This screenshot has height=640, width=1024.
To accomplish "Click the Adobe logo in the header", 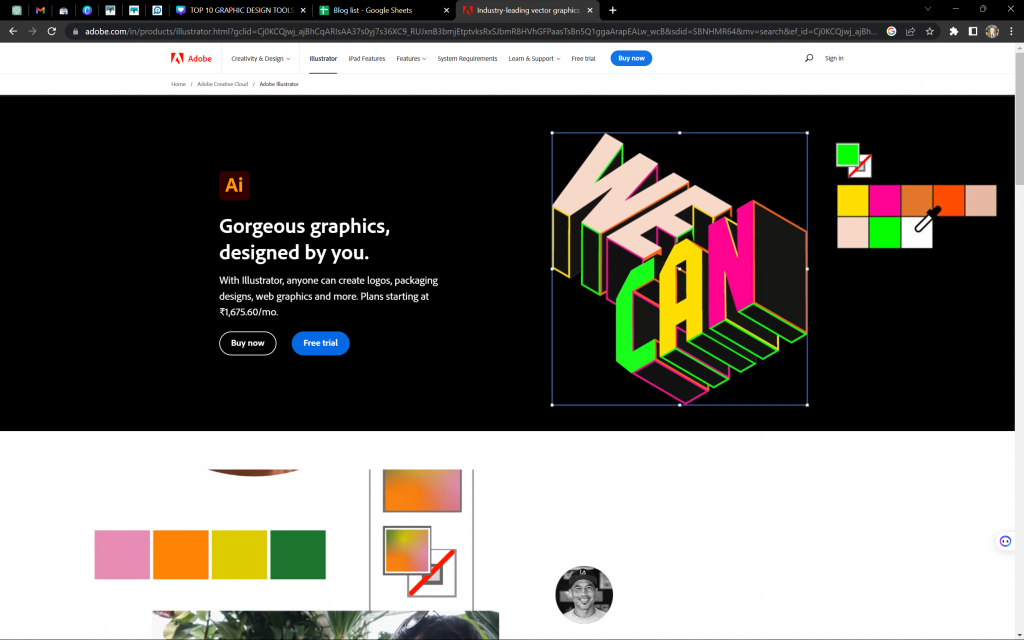I will [191, 58].
